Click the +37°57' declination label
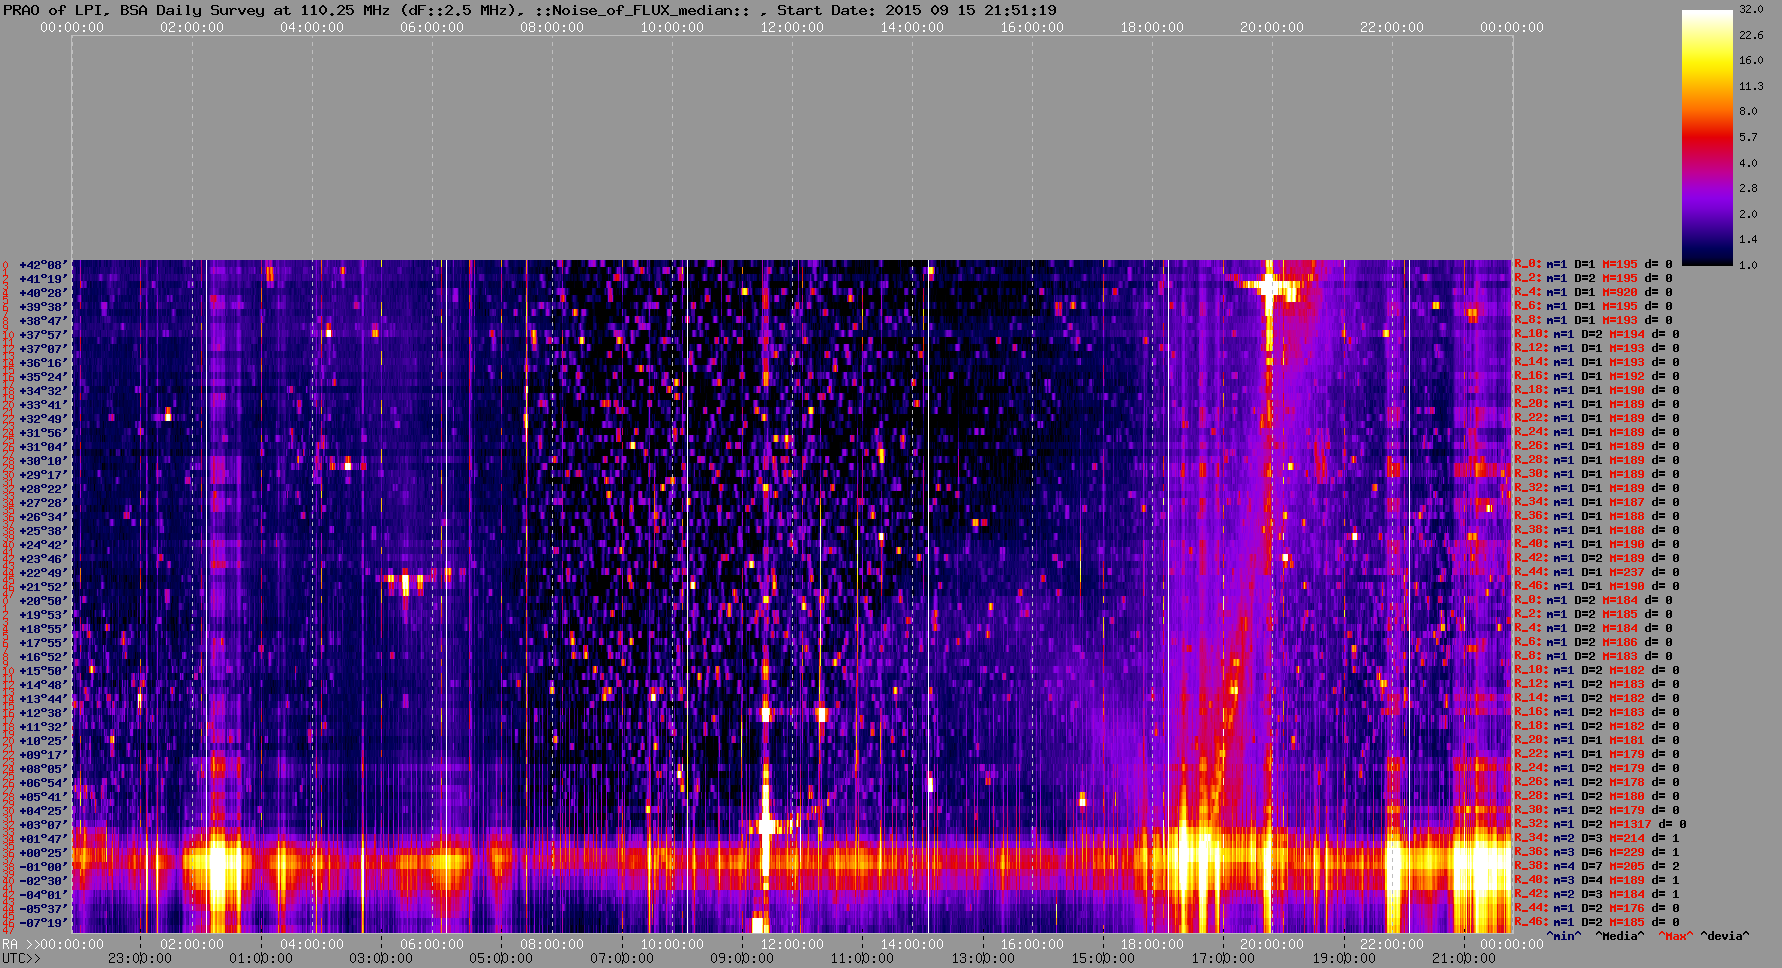Viewport: 1782px width, 968px height. [x=43, y=335]
